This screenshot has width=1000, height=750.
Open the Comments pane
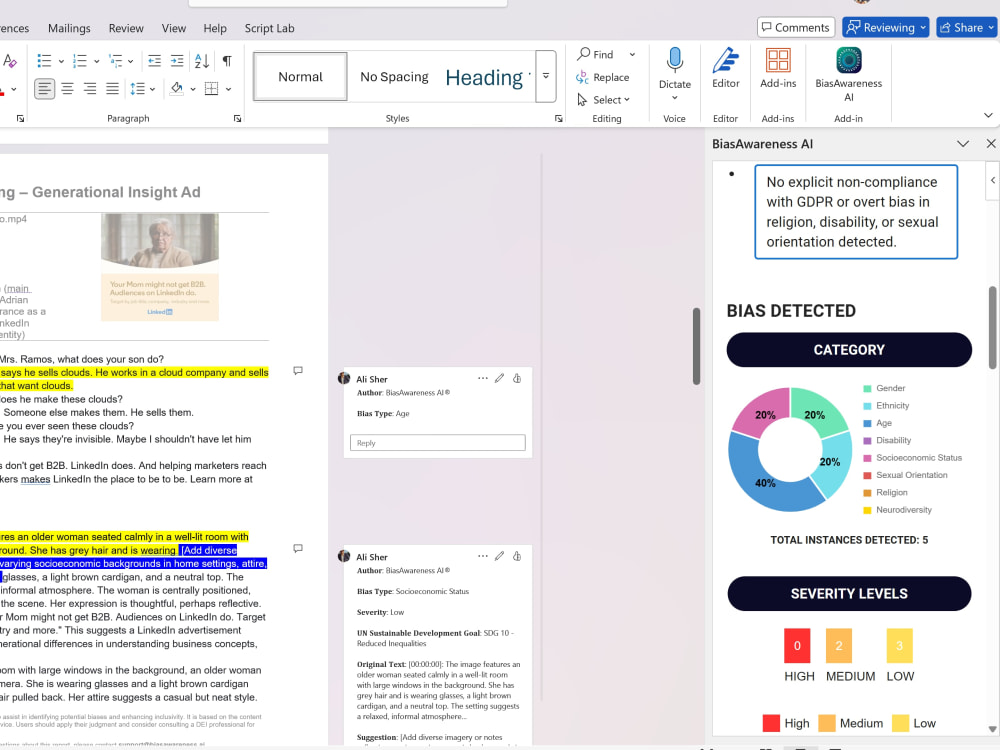pyautogui.click(x=796, y=27)
